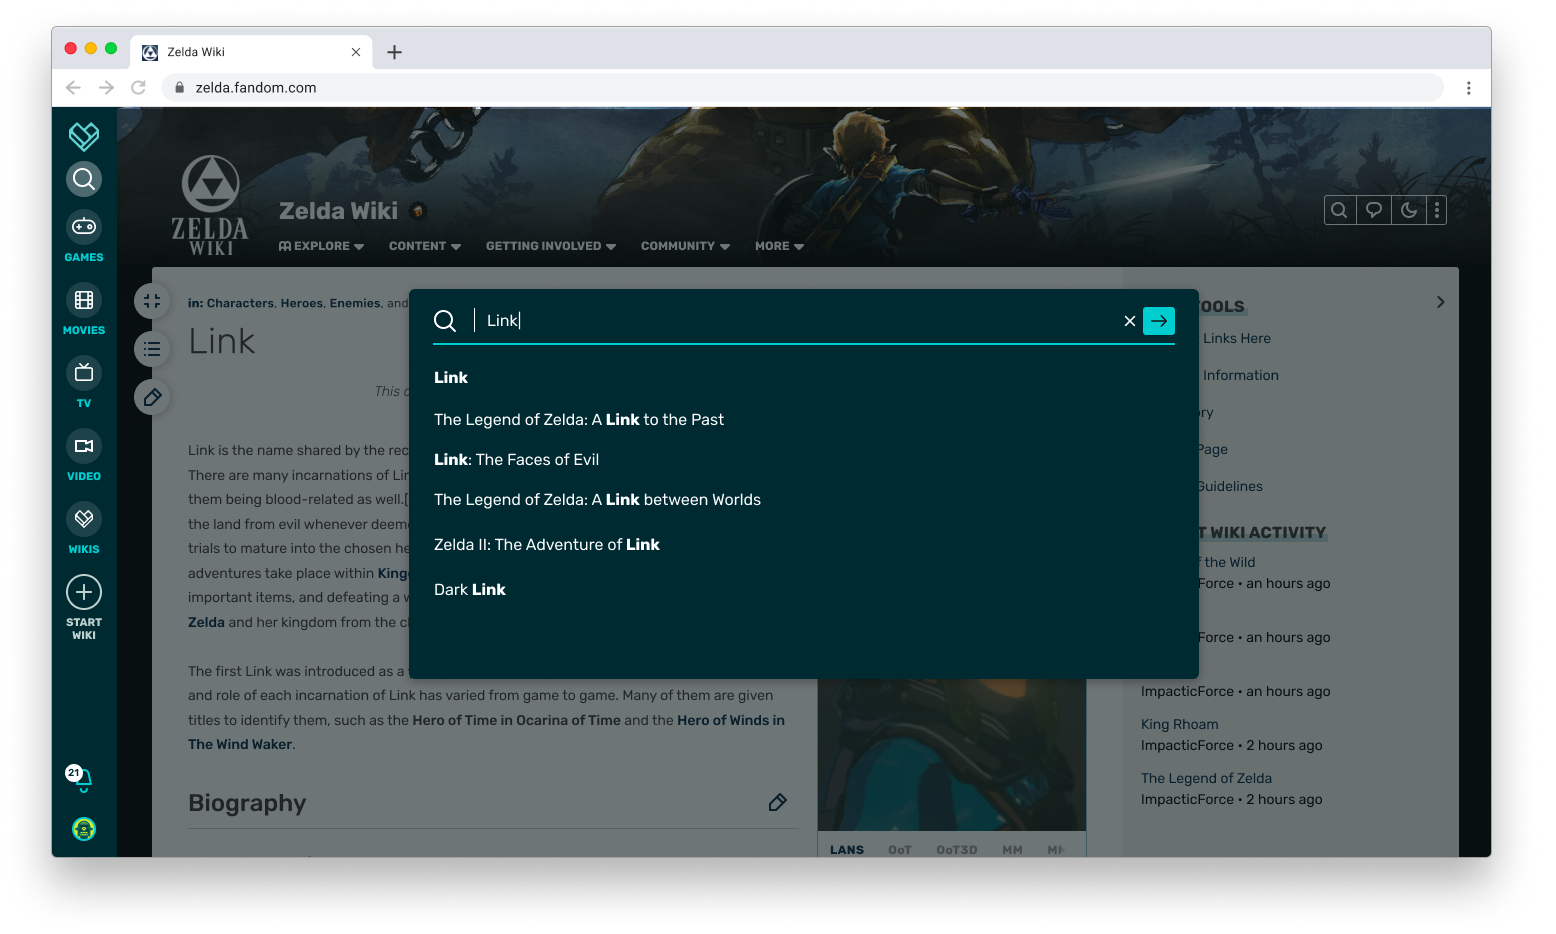This screenshot has height=934, width=1556.
Task: Reload the page in browser
Action: point(139,87)
